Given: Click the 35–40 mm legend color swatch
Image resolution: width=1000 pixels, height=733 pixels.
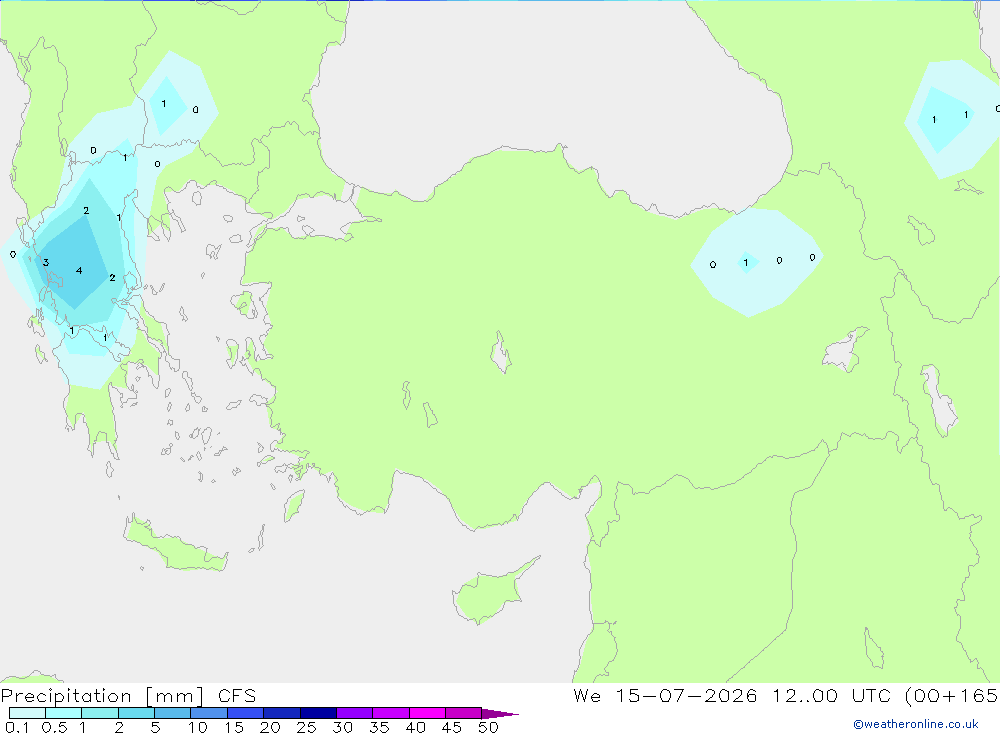Looking at the screenshot, I should [x=390, y=713].
